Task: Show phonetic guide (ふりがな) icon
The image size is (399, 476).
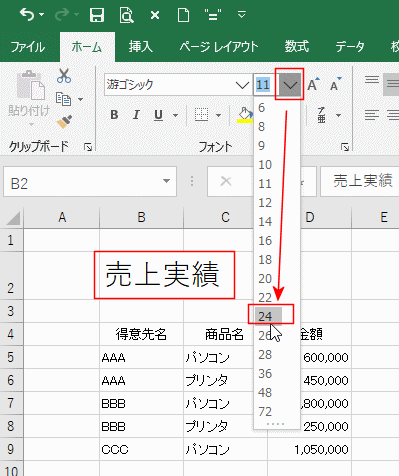Action: (321, 115)
